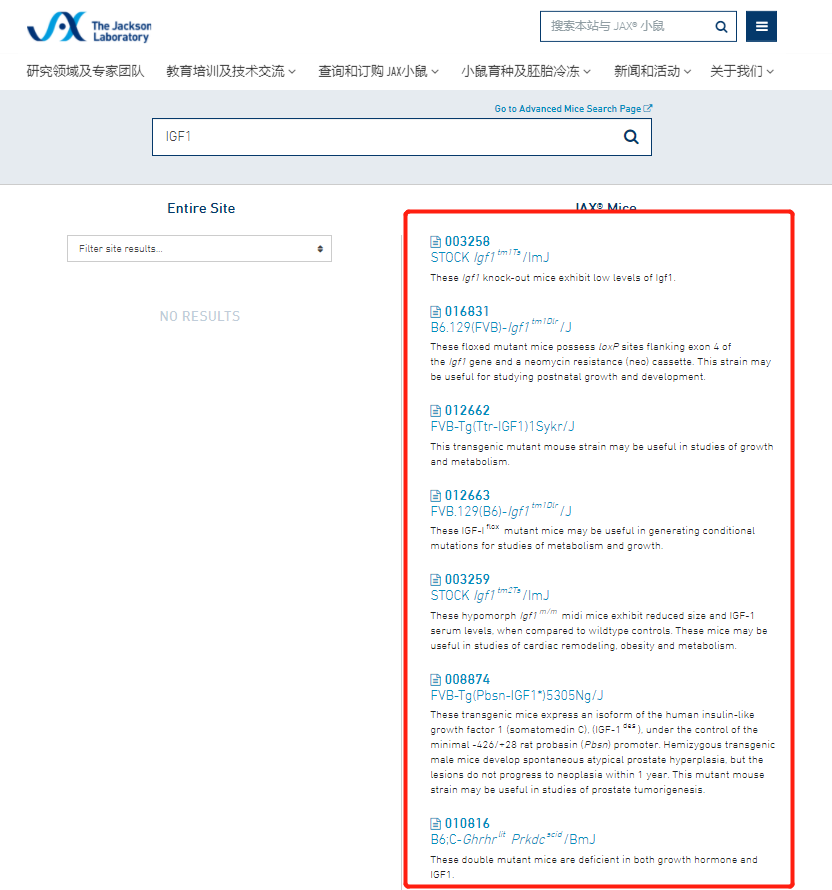Click the document icon beside 010816
Viewport: 832px width, 890px height.
pos(435,824)
